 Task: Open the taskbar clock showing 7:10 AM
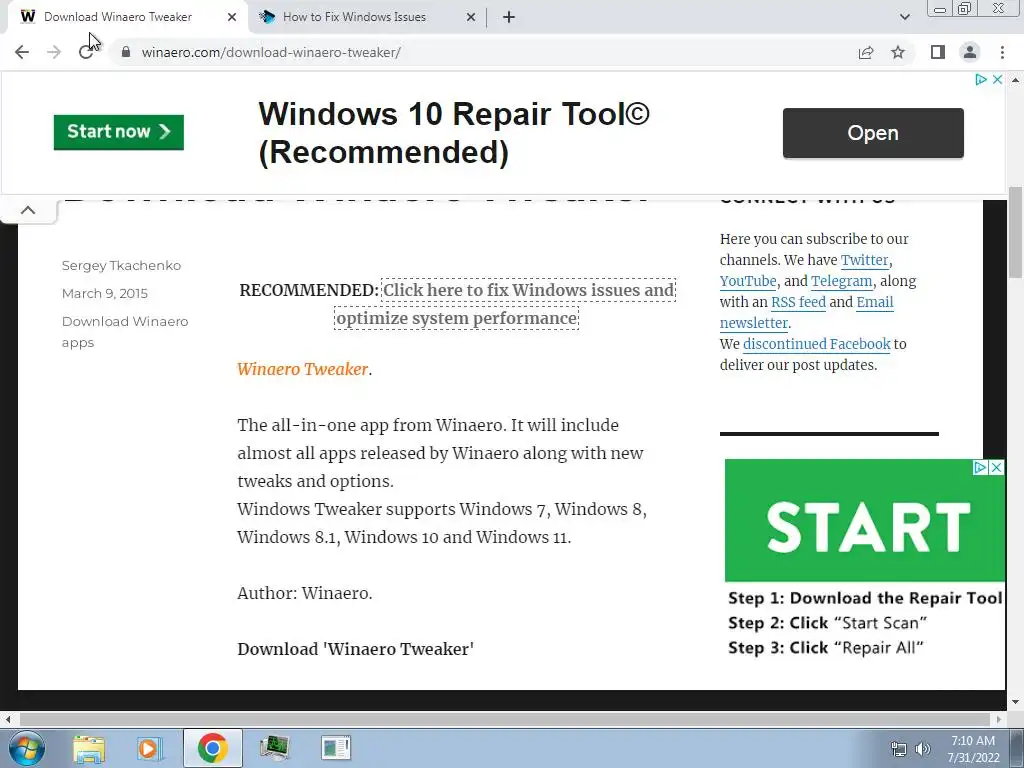974,749
